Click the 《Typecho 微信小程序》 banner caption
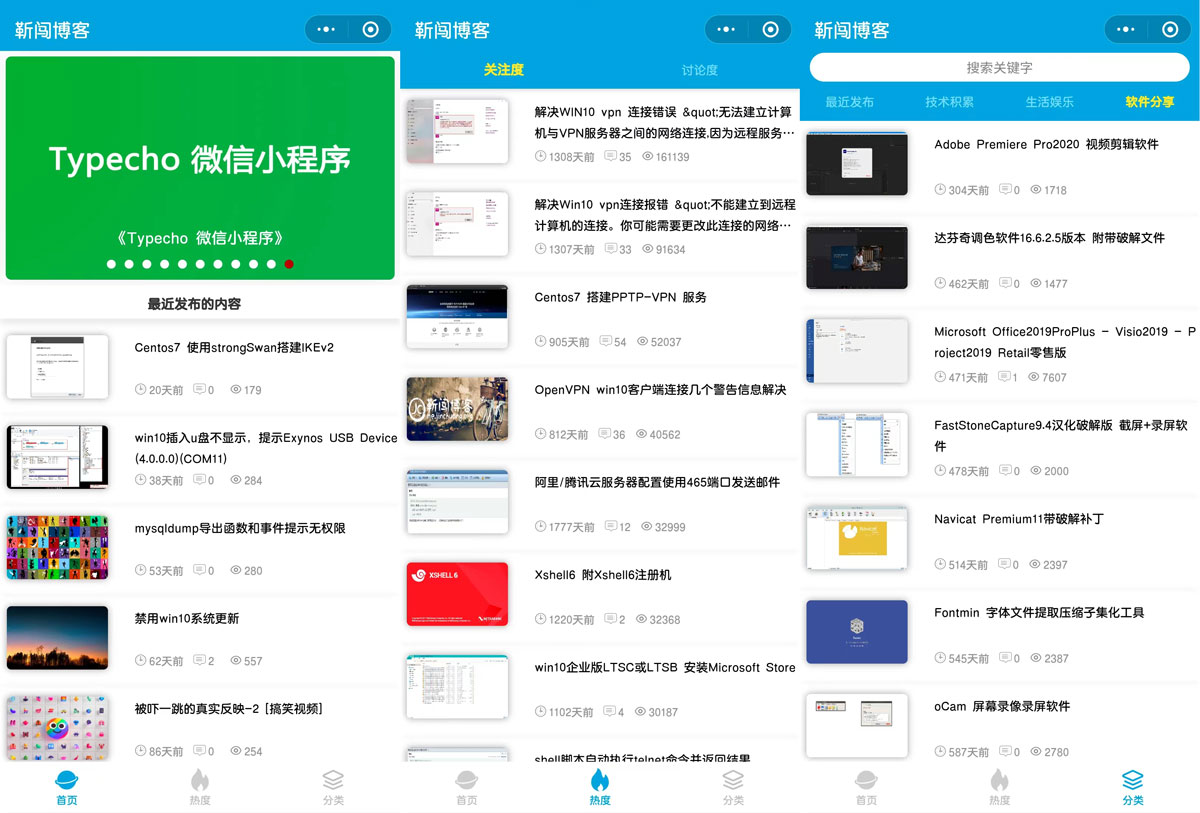The width and height of the screenshot is (1200, 813). pyautogui.click(x=200, y=238)
